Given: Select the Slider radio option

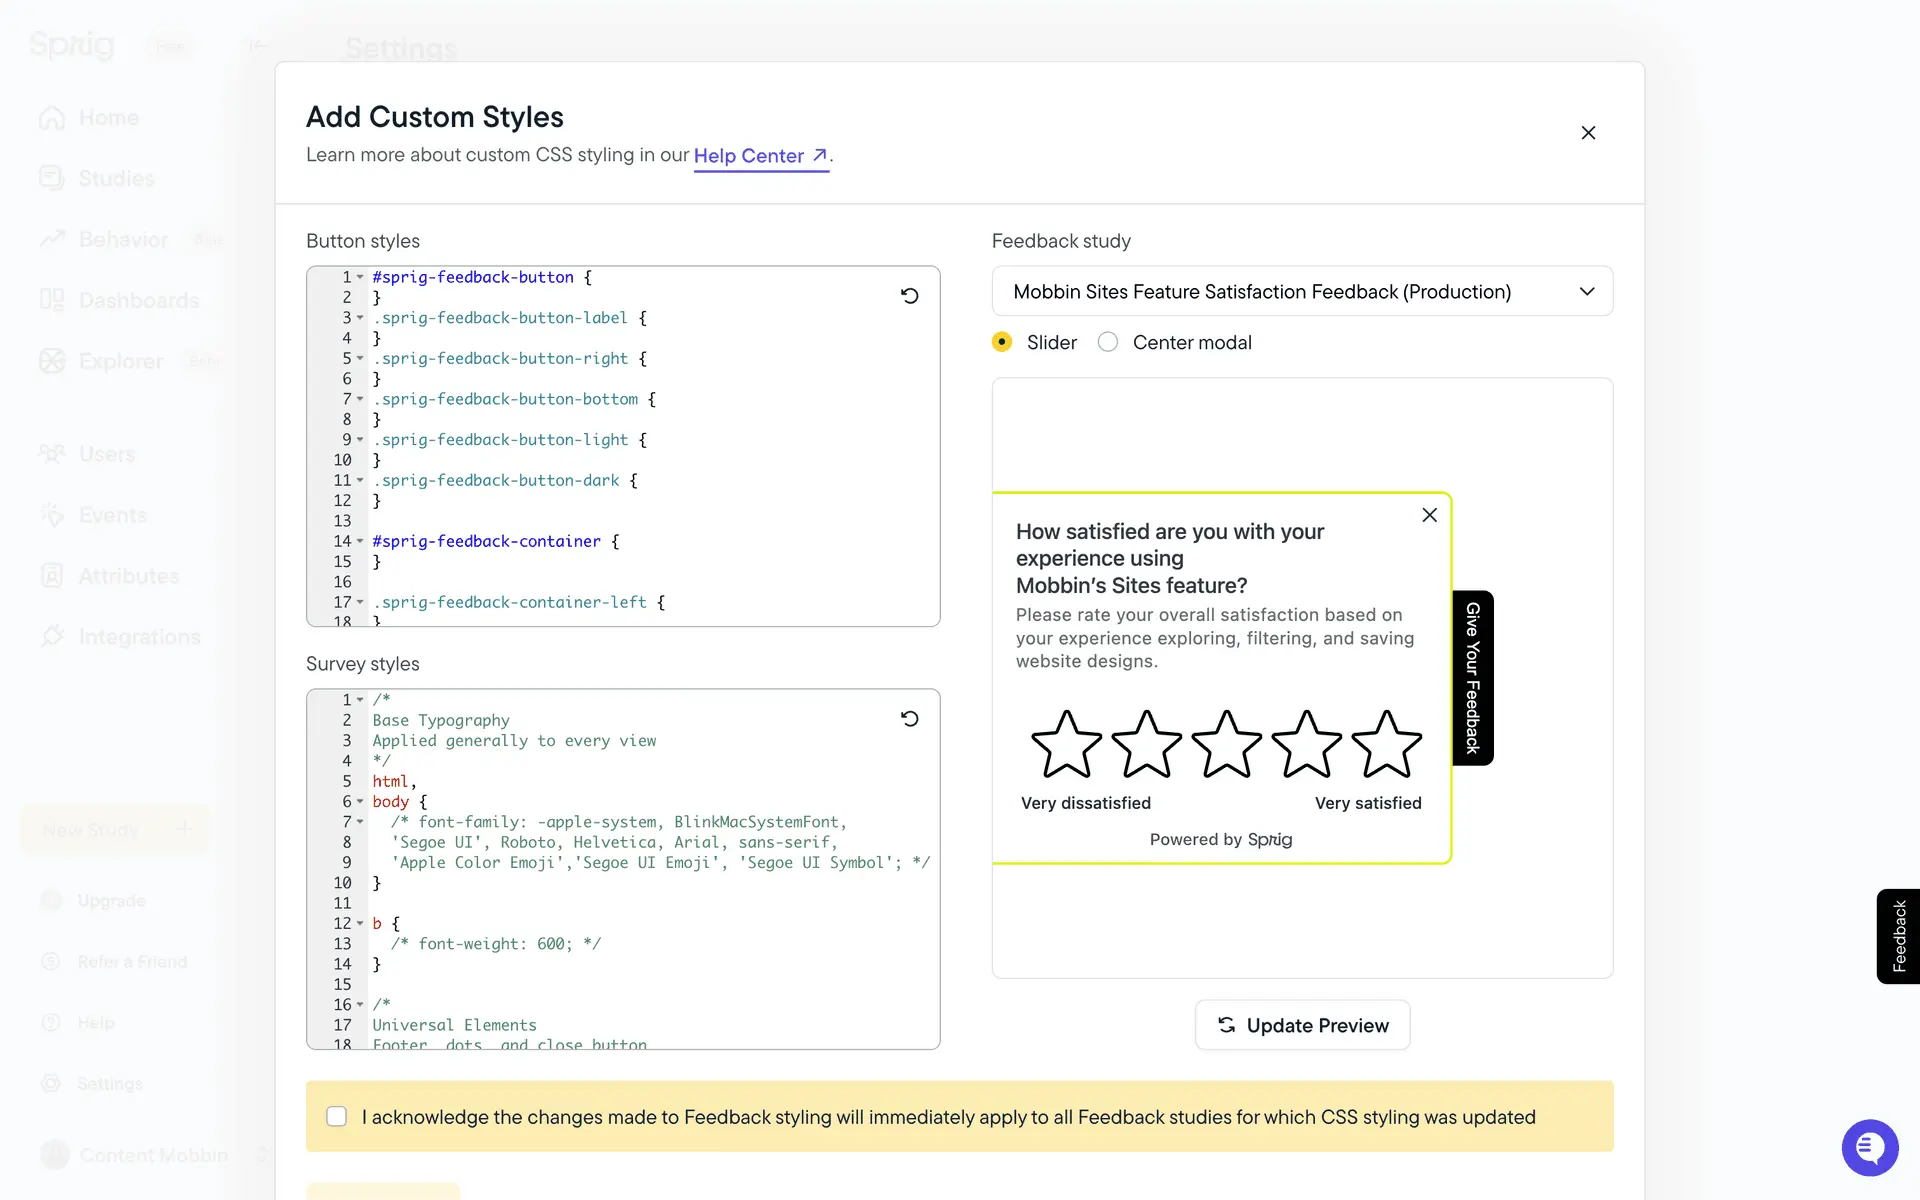Looking at the screenshot, I should tap(1002, 342).
